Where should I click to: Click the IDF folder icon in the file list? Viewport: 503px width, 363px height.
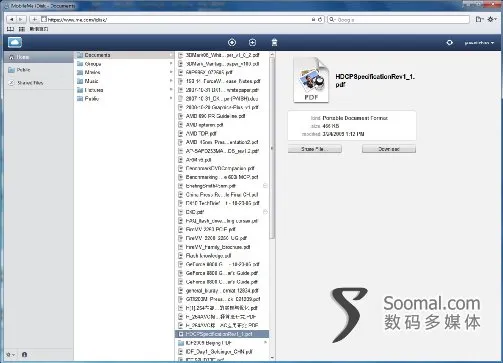click(x=181, y=343)
